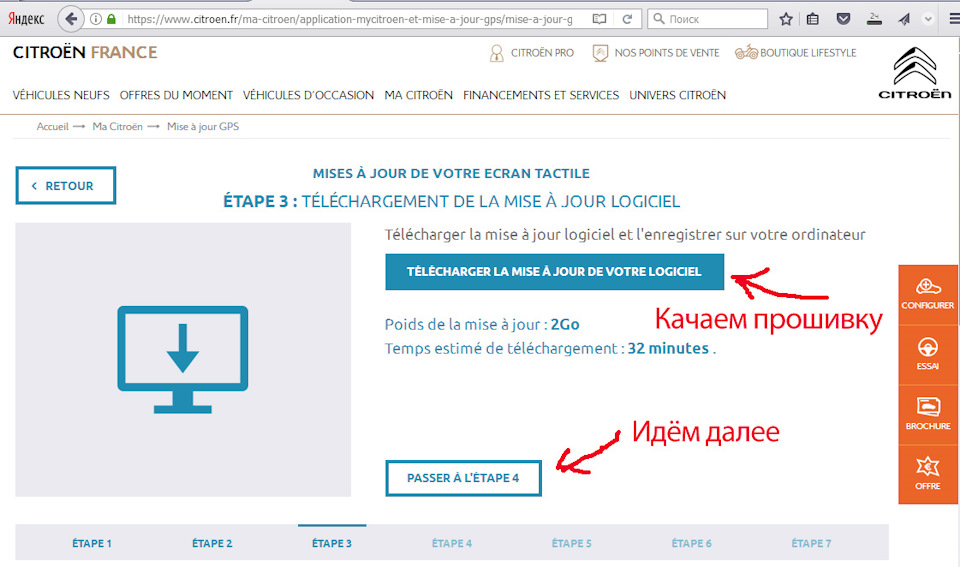This screenshot has width=960, height=567.
Task: Click the paper plane toolbar icon
Action: point(904,19)
